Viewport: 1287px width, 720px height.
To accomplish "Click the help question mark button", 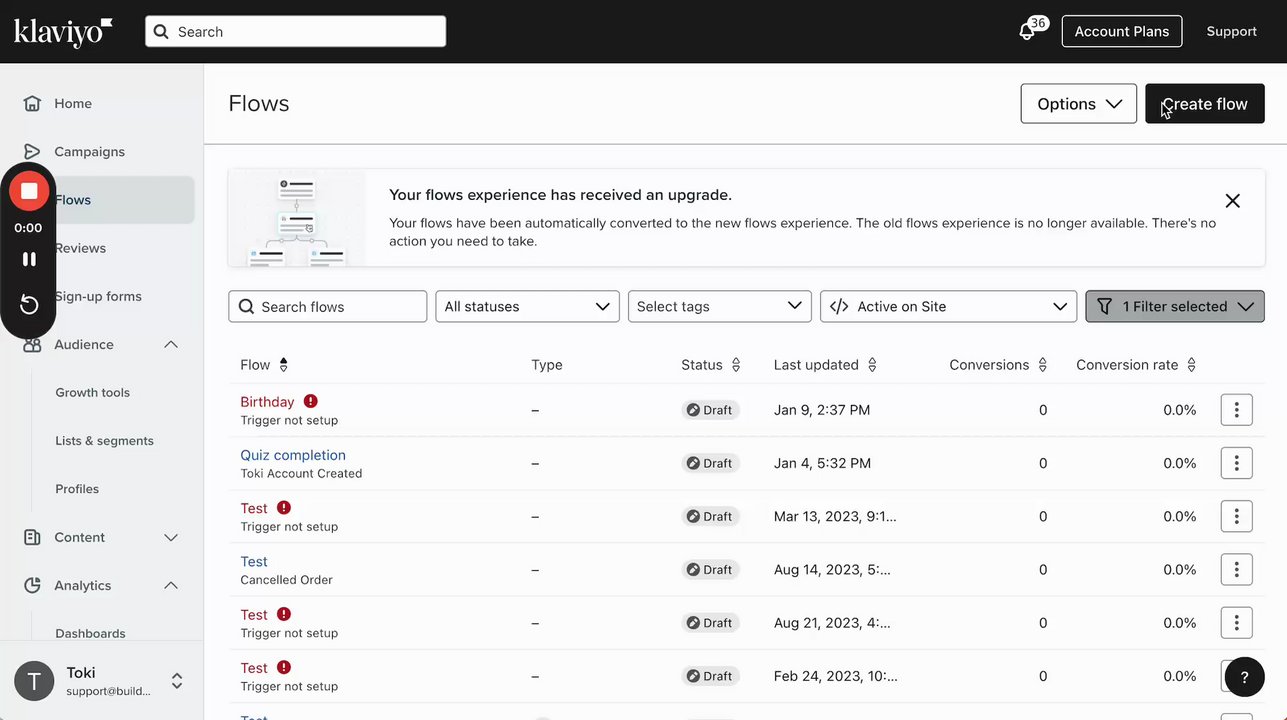I will tap(1244, 677).
